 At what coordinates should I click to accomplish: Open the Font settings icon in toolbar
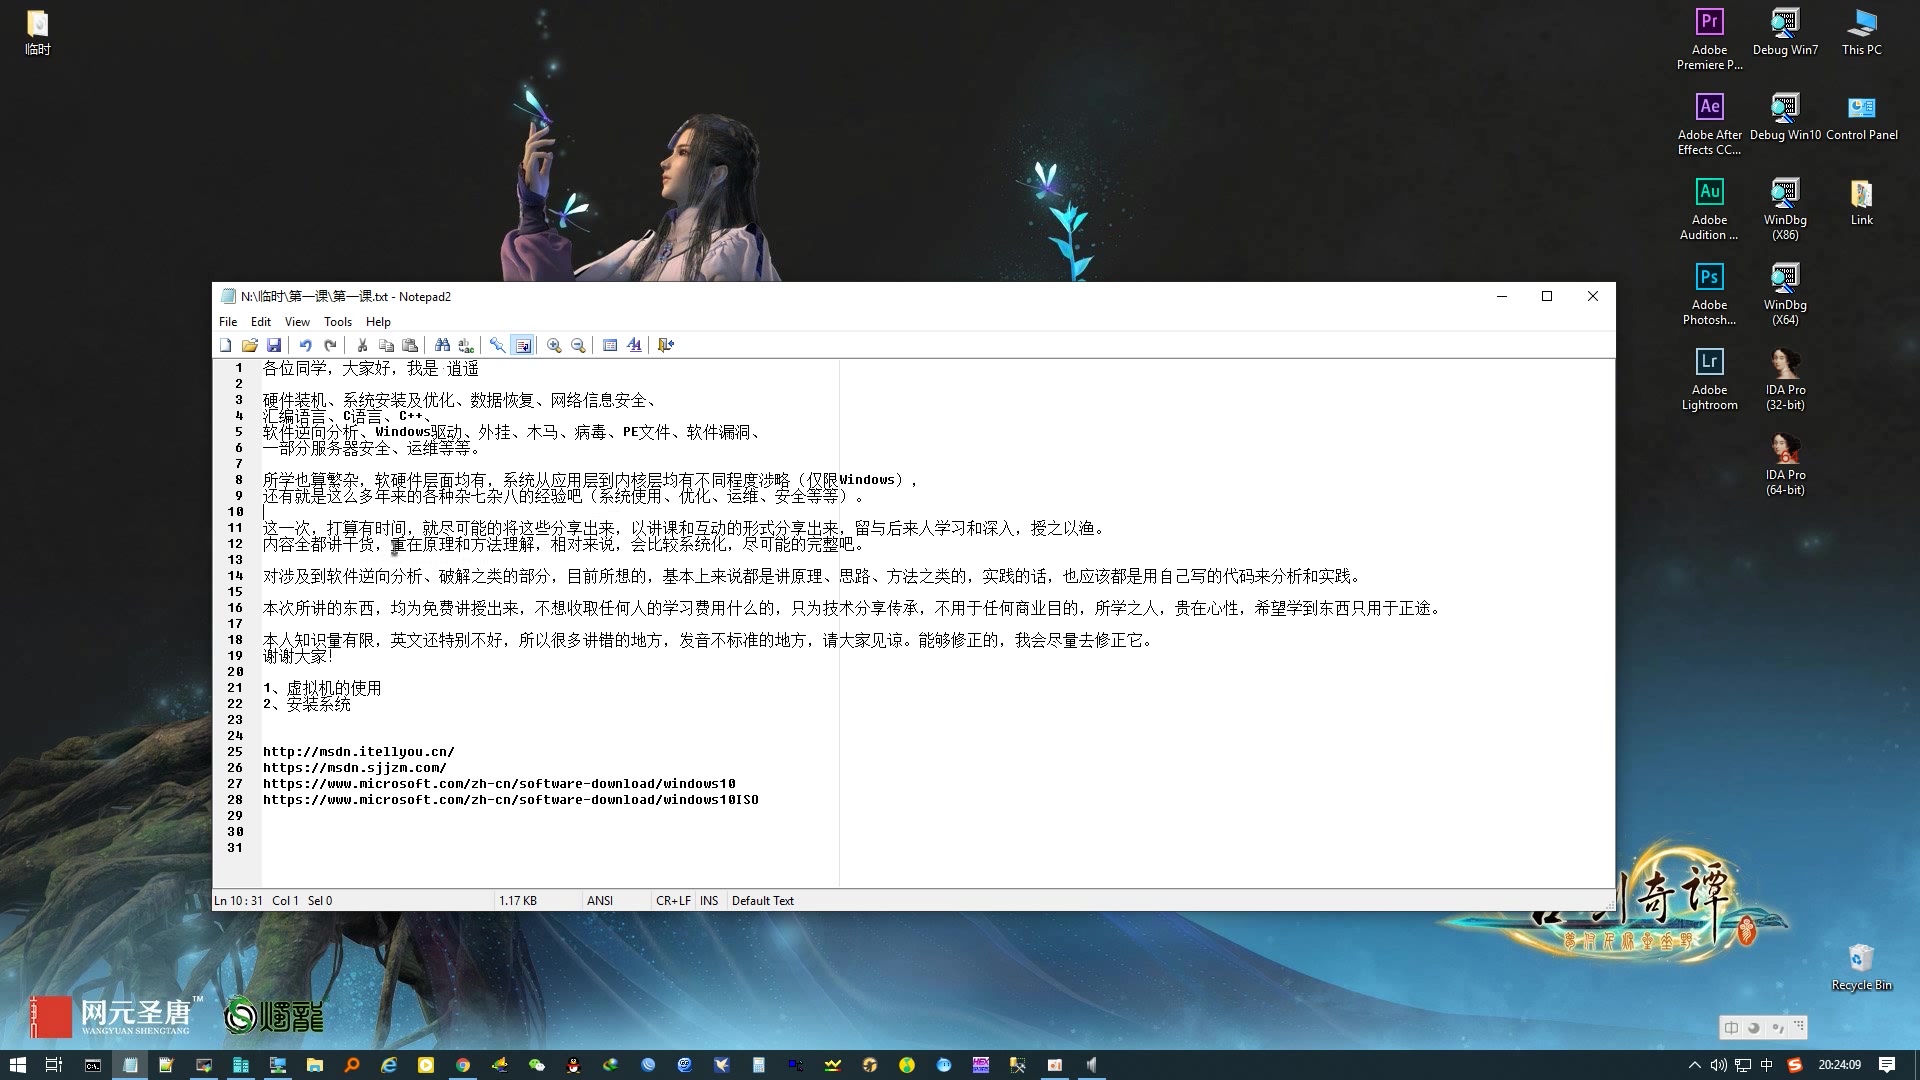(x=634, y=345)
